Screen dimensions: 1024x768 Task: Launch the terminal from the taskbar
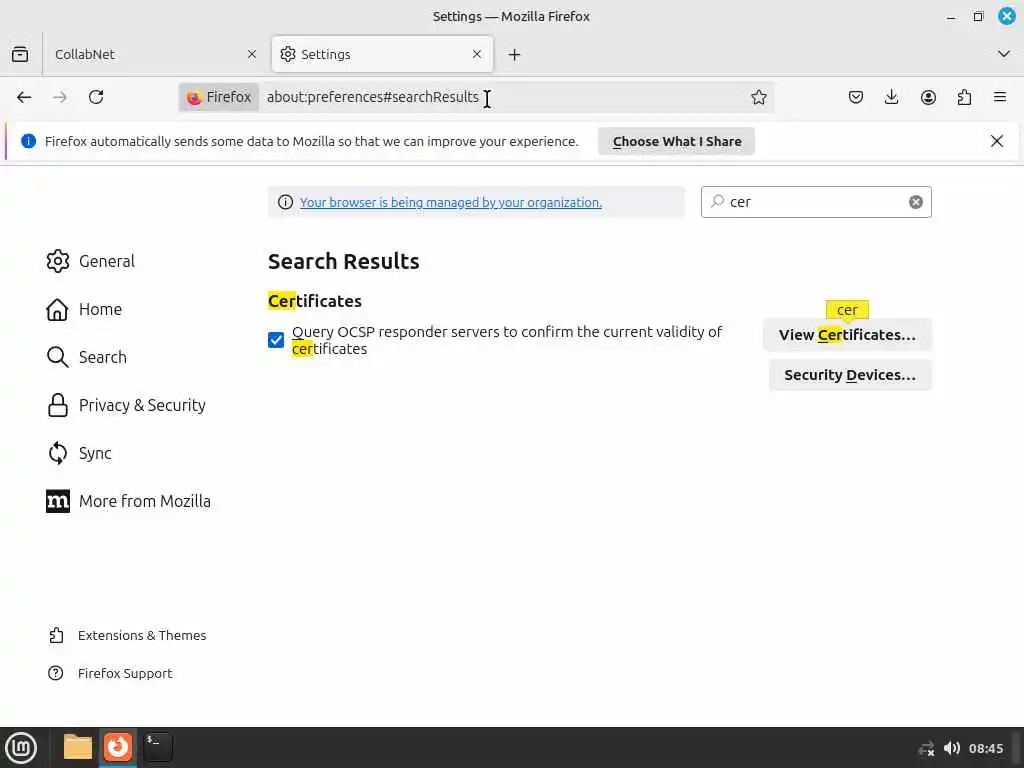coord(158,746)
